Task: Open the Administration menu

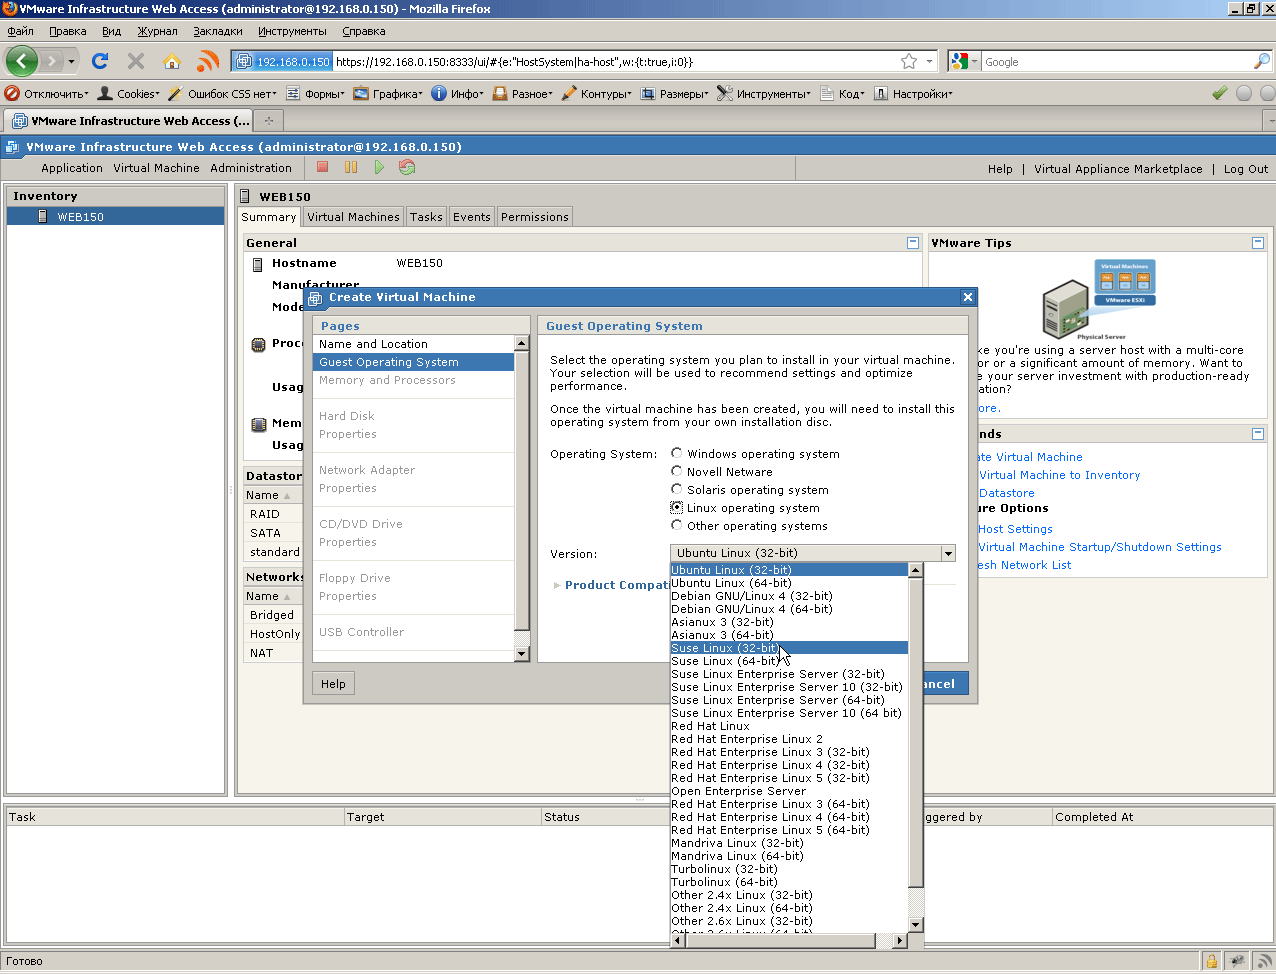Action: [x=251, y=168]
